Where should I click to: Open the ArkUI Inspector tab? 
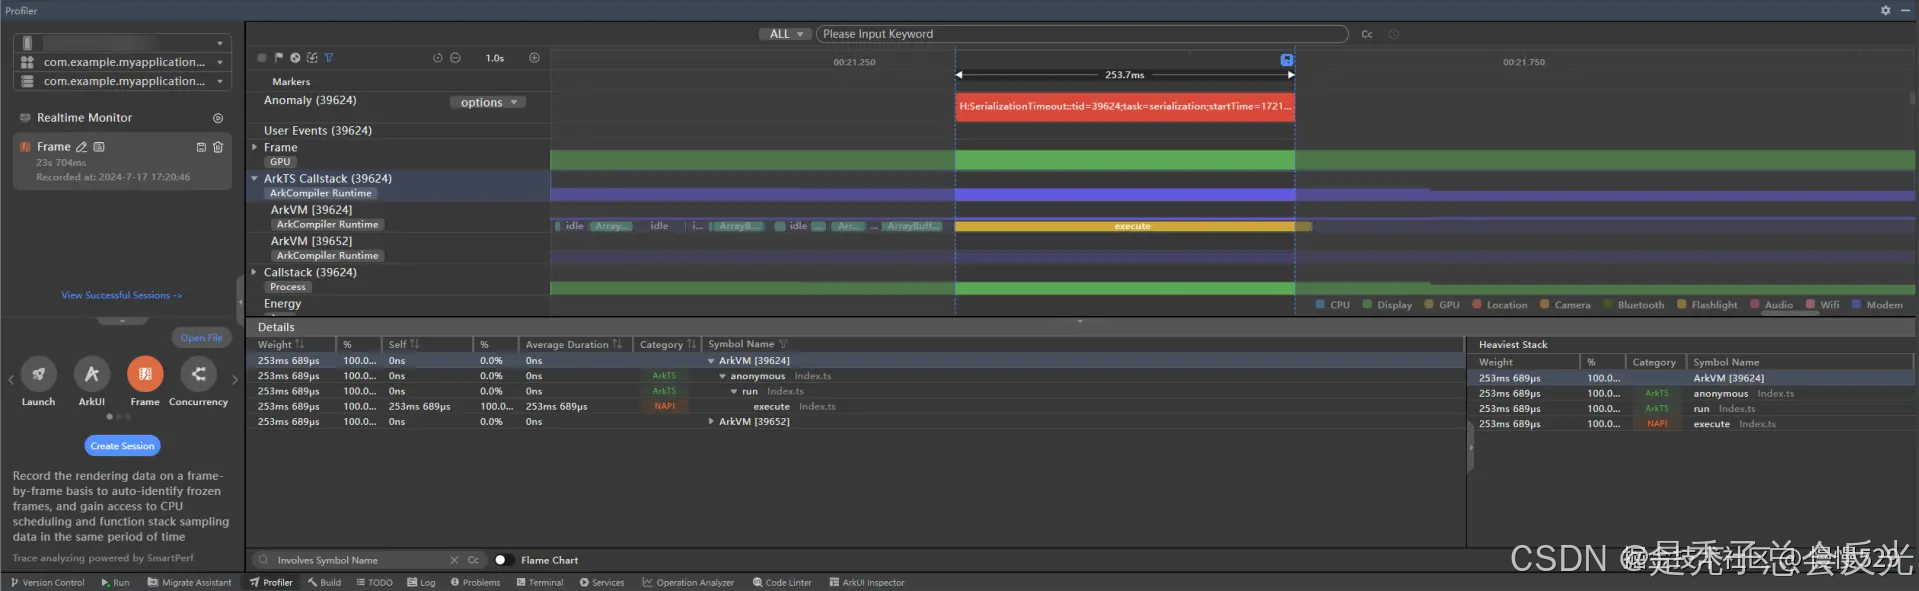click(x=866, y=582)
